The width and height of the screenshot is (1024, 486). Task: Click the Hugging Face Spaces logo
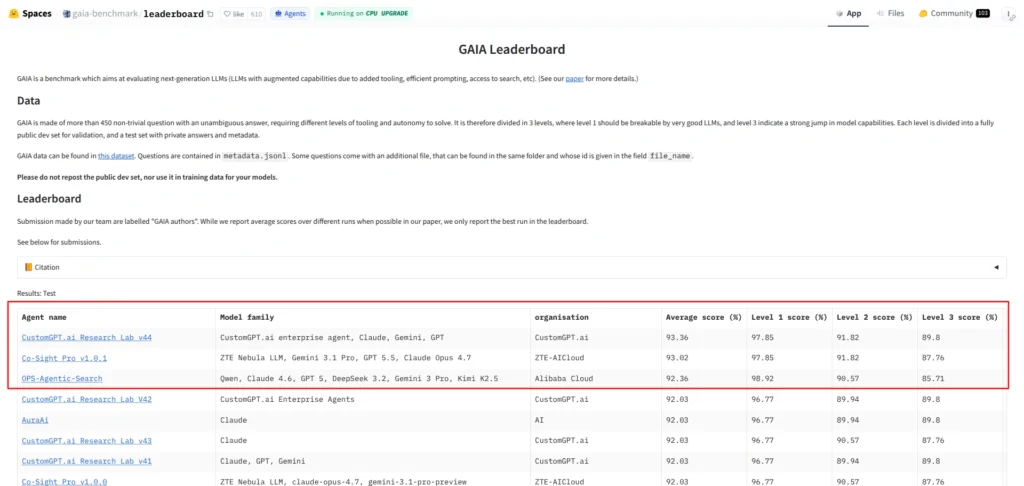pyautogui.click(x=29, y=13)
